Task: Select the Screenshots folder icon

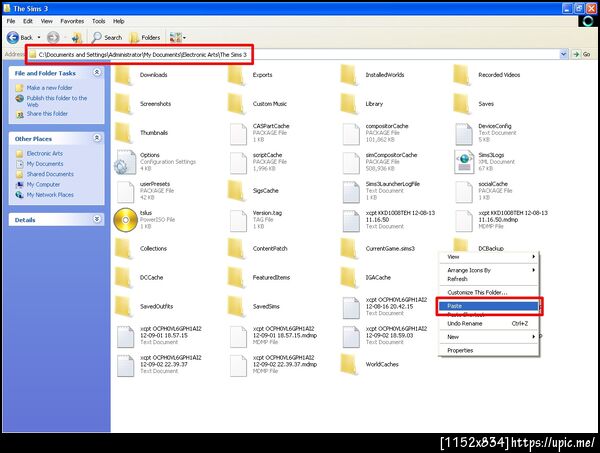Action: click(124, 104)
